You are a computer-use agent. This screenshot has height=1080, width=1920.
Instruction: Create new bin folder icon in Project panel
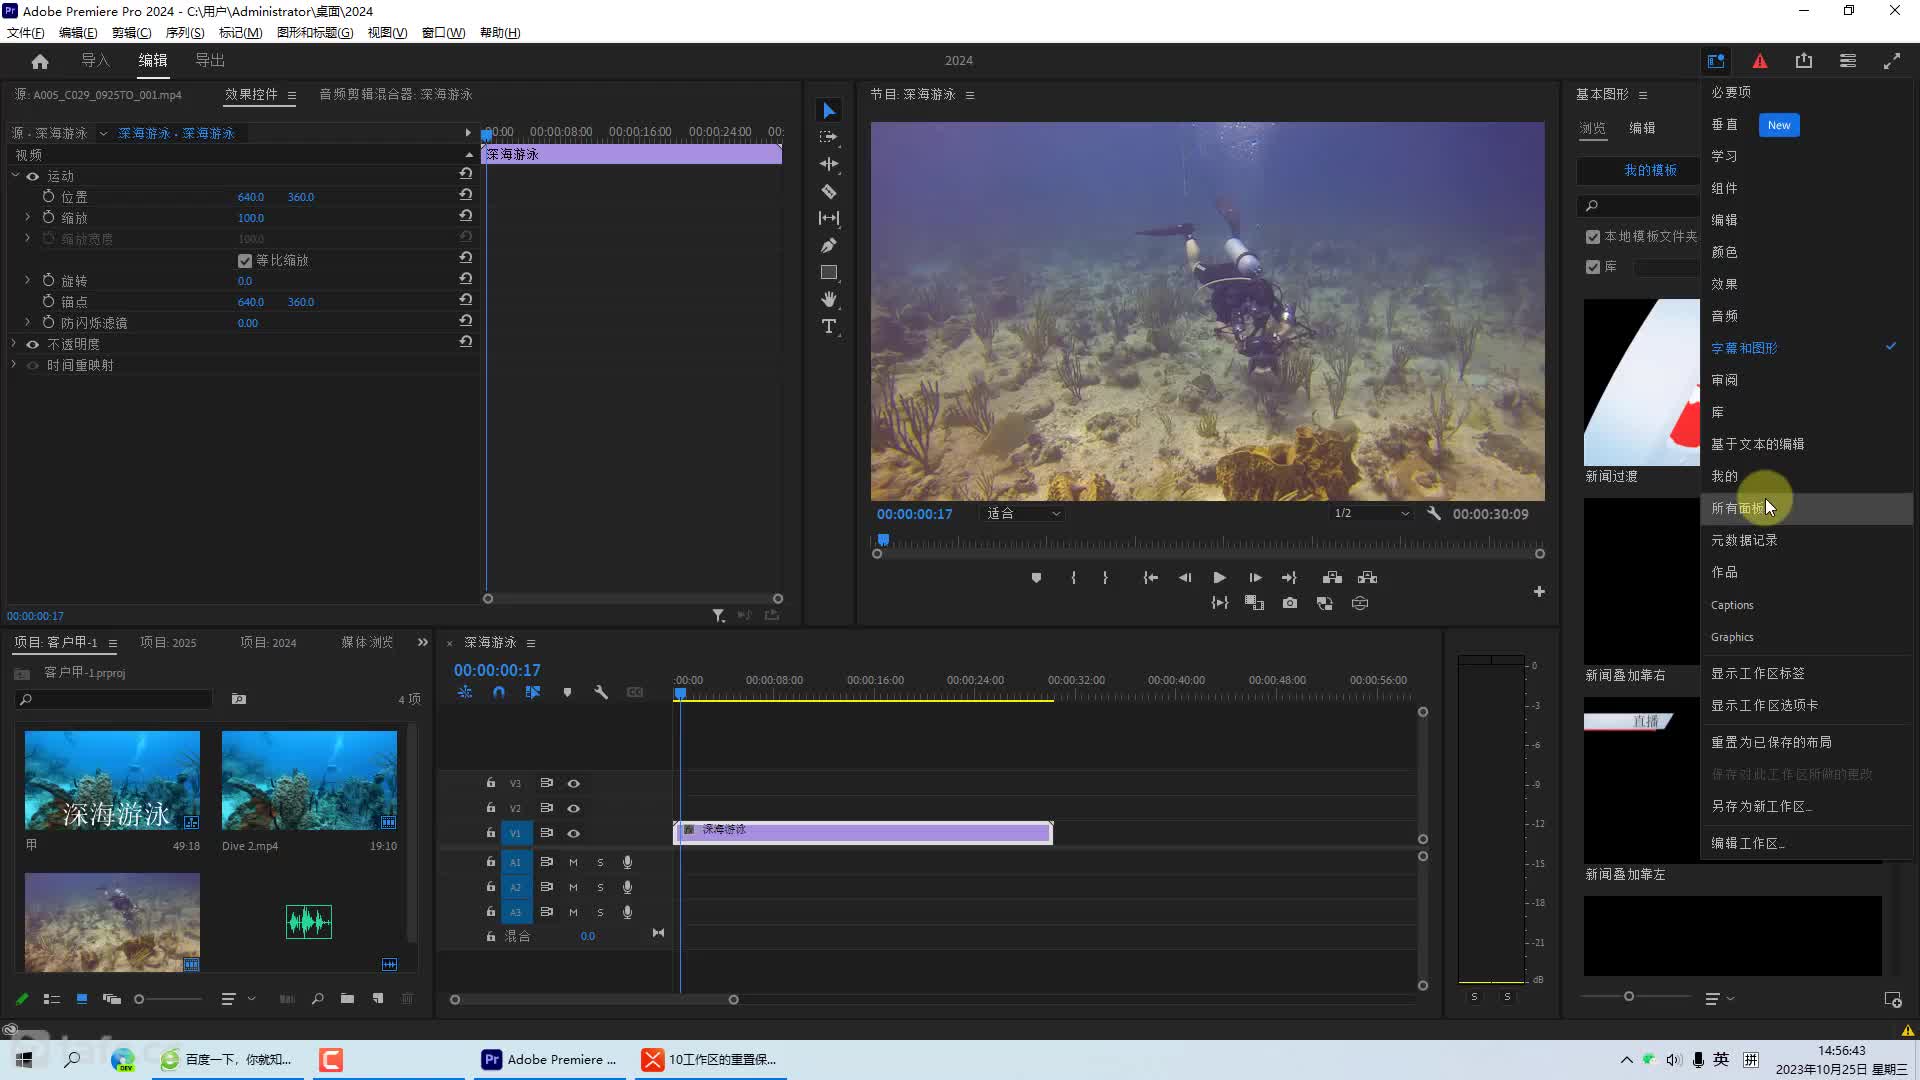click(347, 999)
